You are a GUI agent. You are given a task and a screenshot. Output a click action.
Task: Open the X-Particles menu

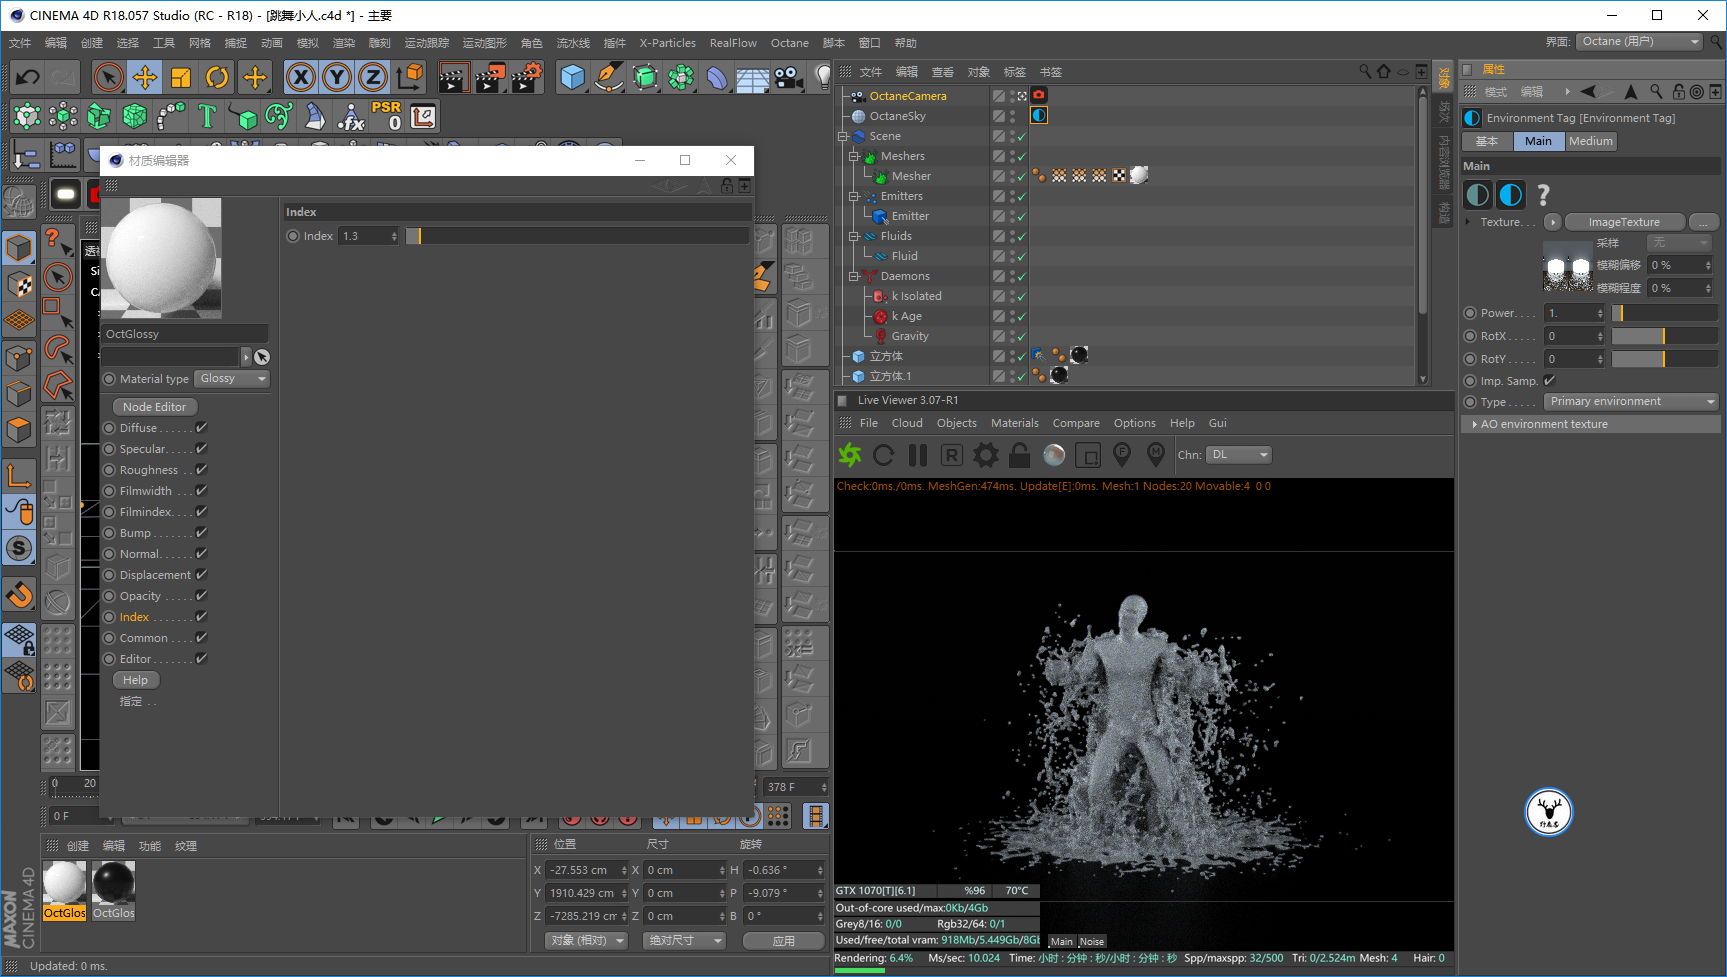pyautogui.click(x=668, y=43)
